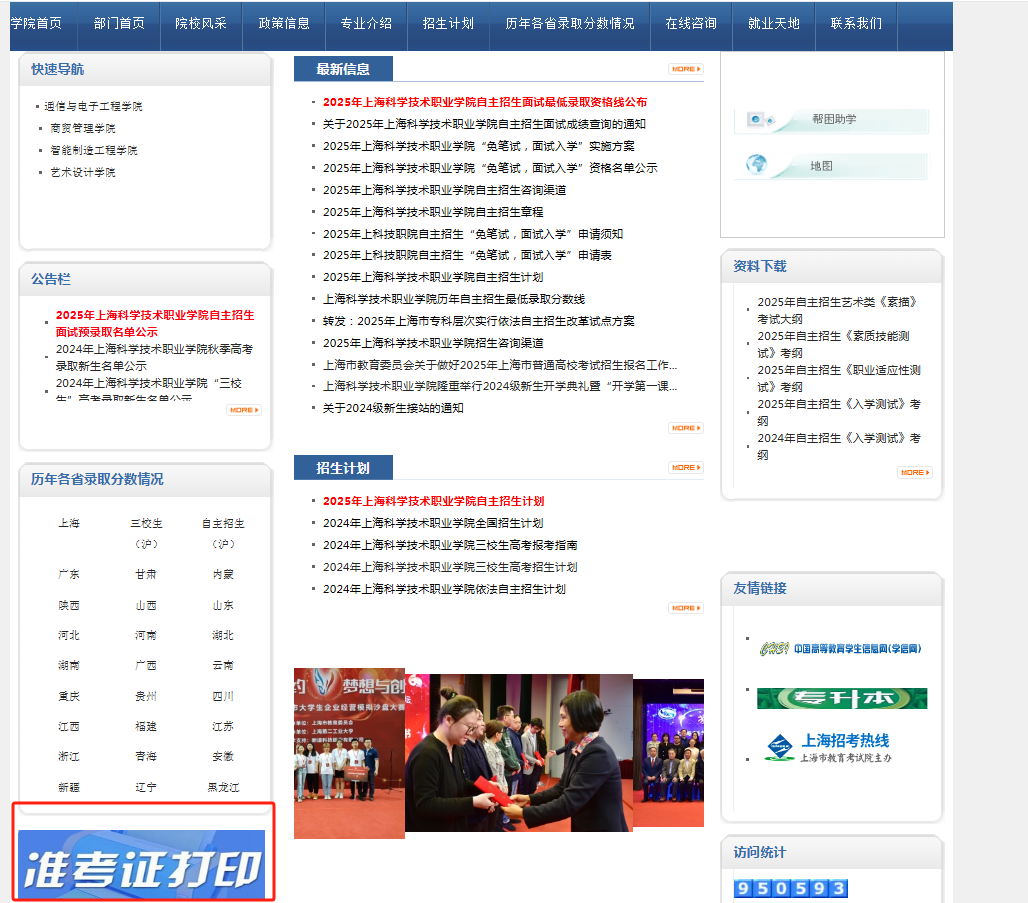Click MORE beside the 最新信息 heading
This screenshot has width=1028, height=903.
pos(685,69)
